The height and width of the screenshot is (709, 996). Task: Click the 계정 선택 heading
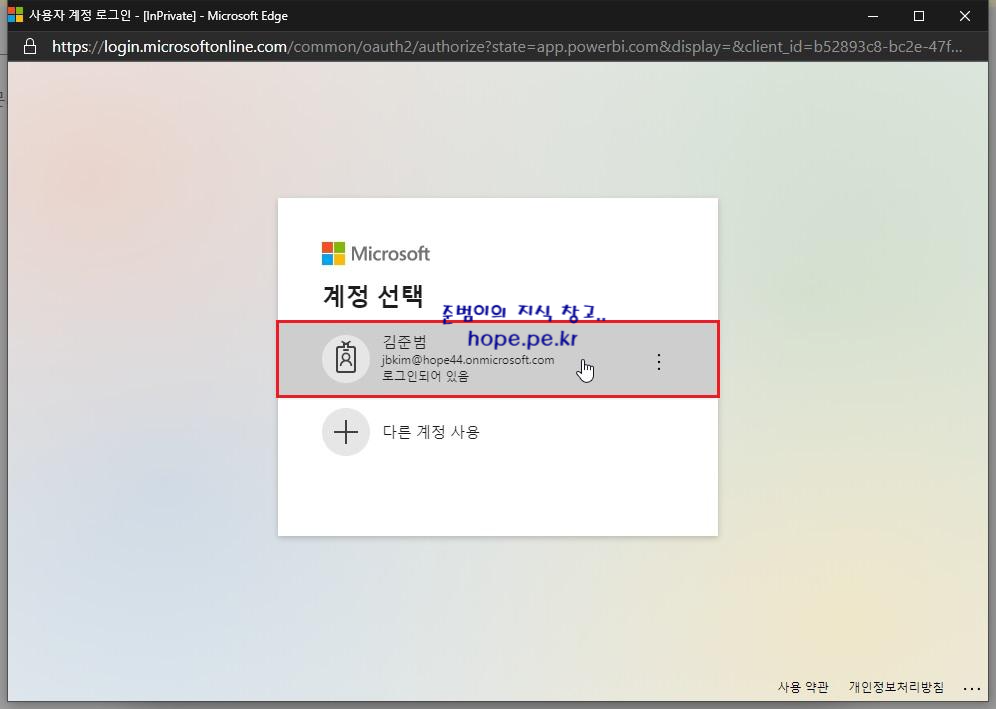pos(373,295)
